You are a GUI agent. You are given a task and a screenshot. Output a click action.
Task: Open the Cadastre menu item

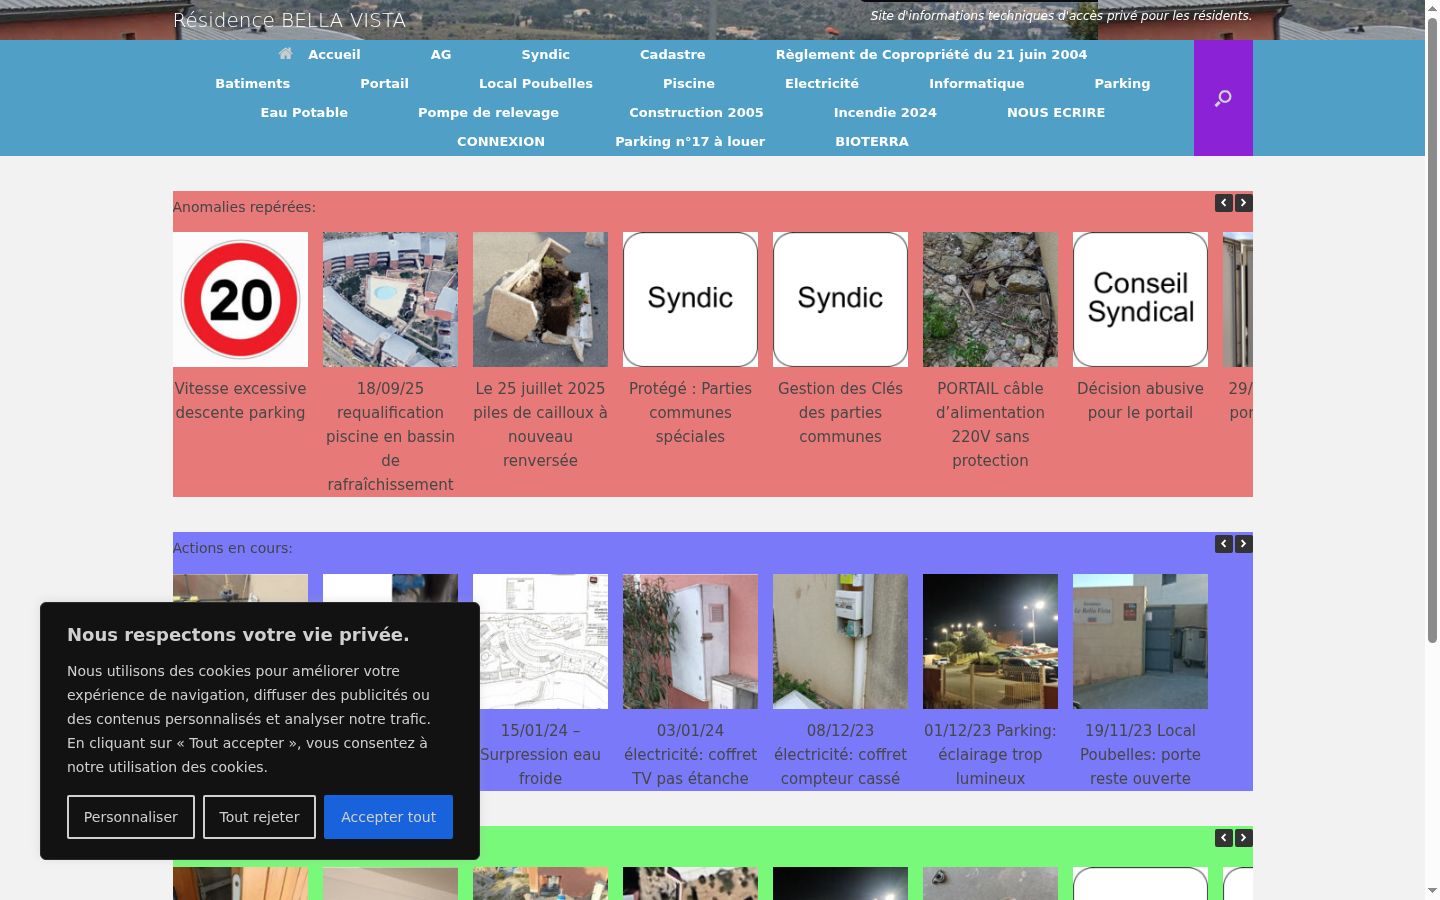[x=673, y=55]
